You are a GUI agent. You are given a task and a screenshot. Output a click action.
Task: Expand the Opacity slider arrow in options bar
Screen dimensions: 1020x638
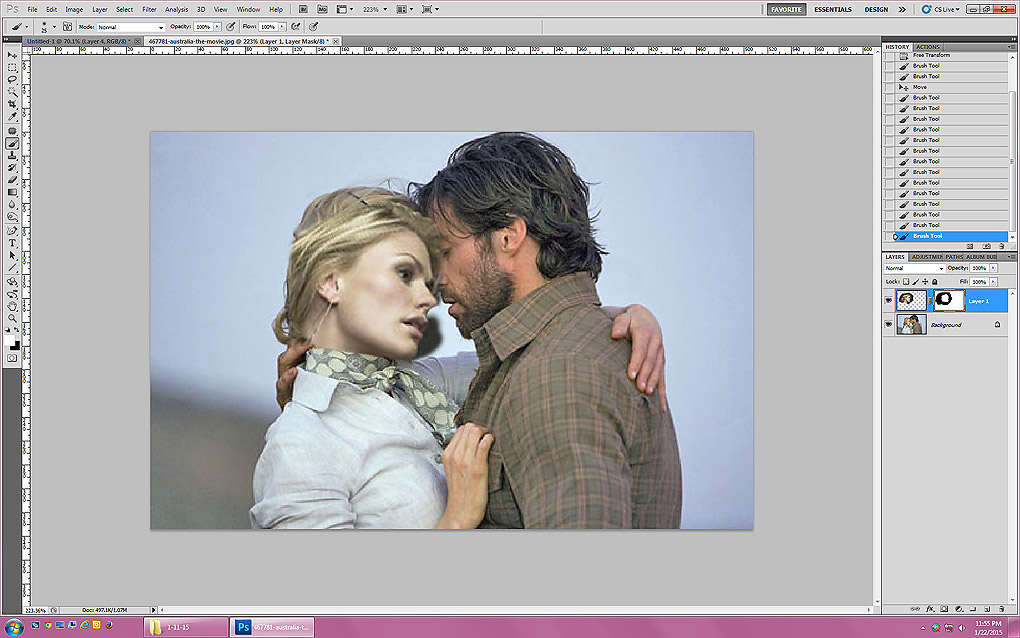[x=219, y=27]
